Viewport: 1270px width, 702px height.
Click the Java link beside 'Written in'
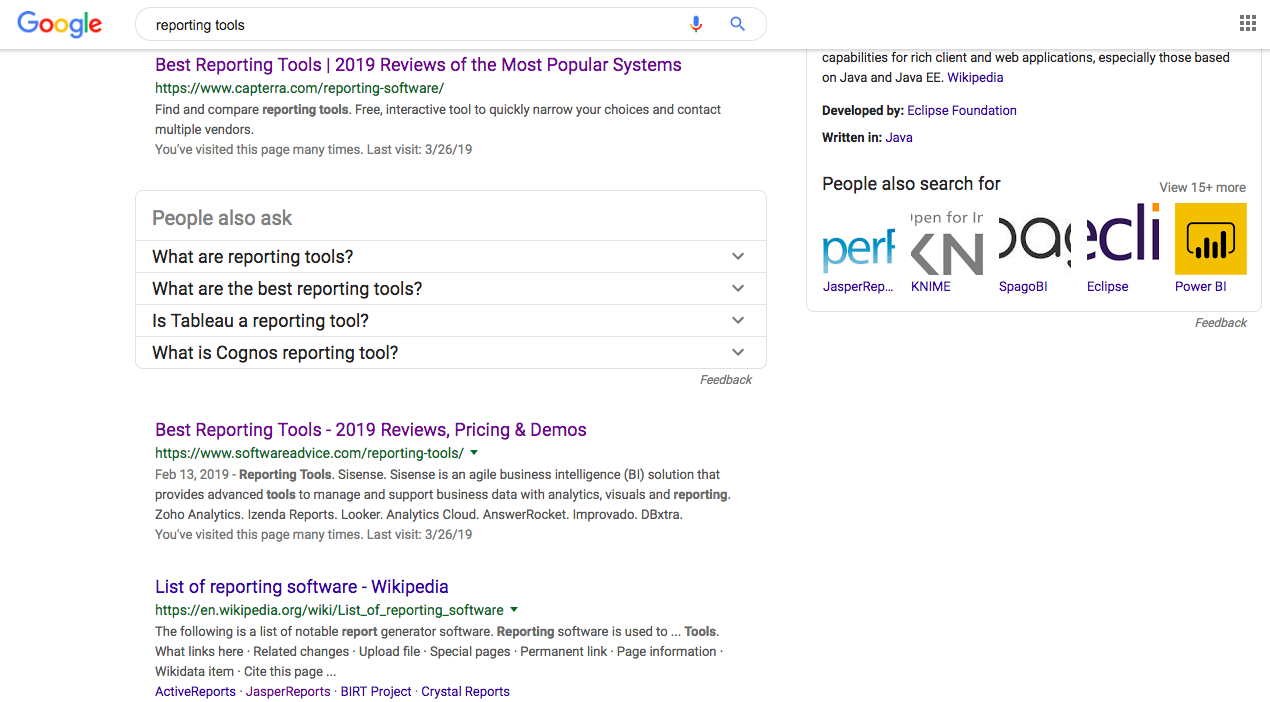[x=899, y=138]
